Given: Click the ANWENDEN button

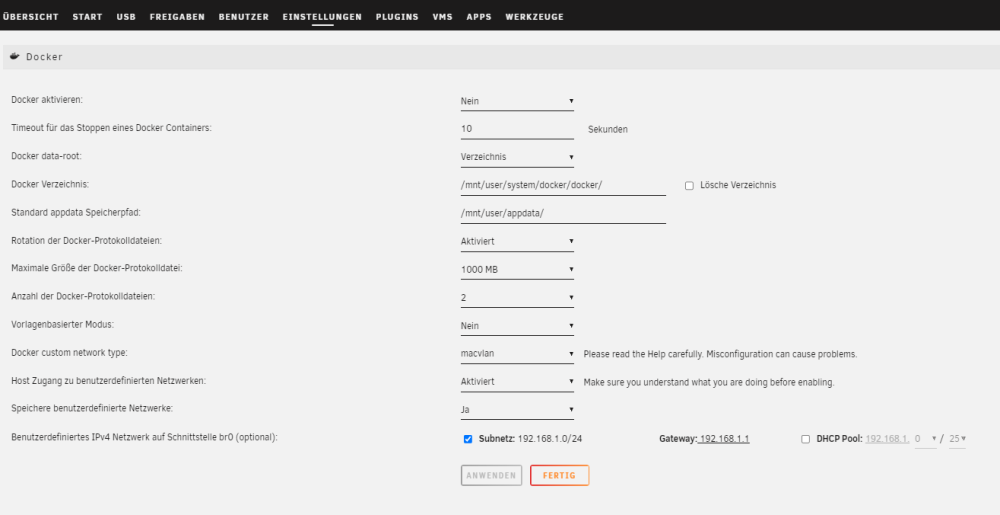Looking at the screenshot, I should tap(491, 475).
